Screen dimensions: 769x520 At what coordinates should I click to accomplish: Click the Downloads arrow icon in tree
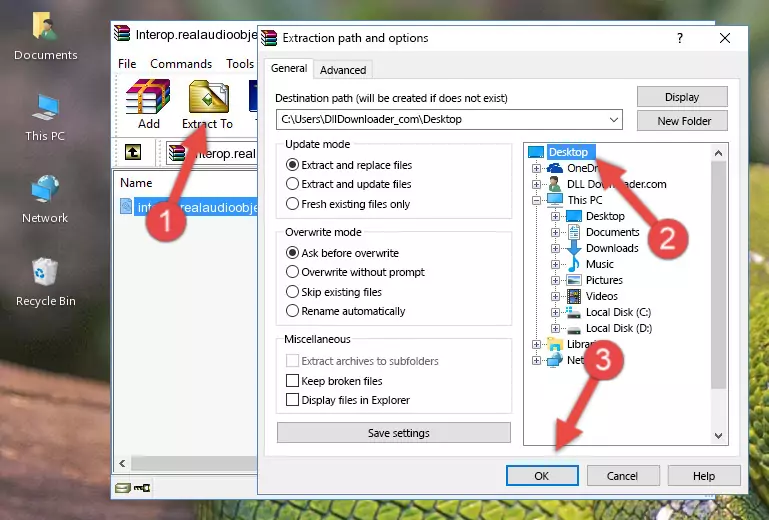coord(574,248)
